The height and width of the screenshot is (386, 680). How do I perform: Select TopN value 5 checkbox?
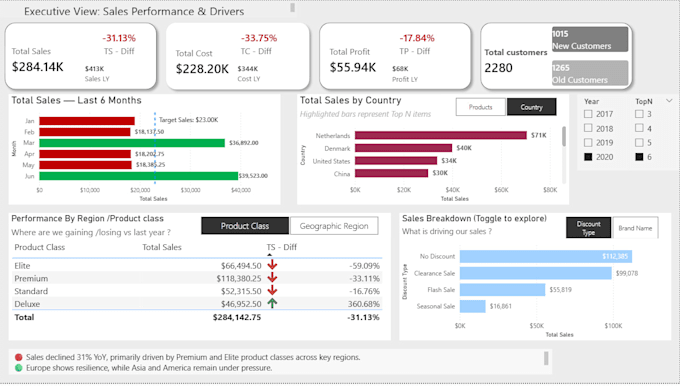639,142
